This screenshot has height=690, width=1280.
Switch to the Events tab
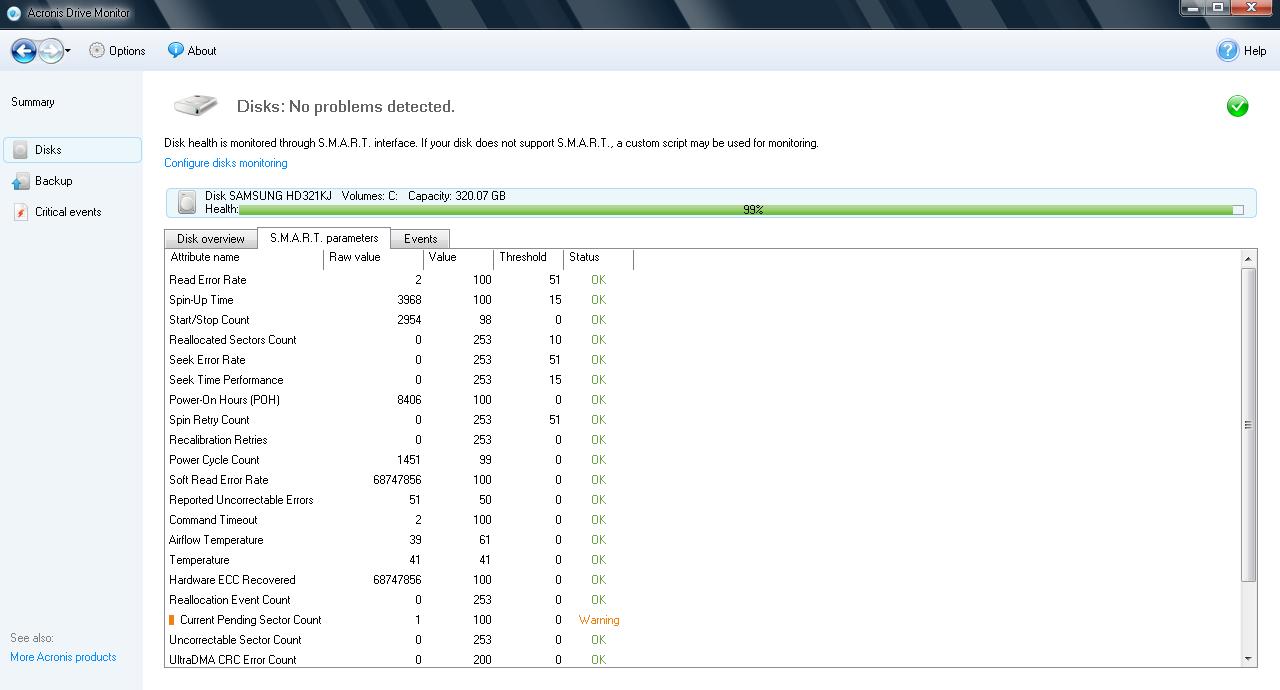tap(420, 239)
